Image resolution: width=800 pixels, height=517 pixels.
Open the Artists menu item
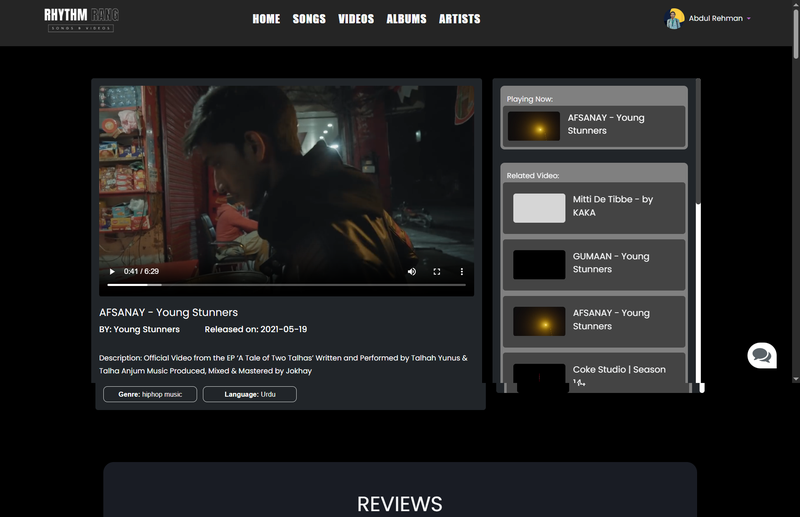[460, 19]
